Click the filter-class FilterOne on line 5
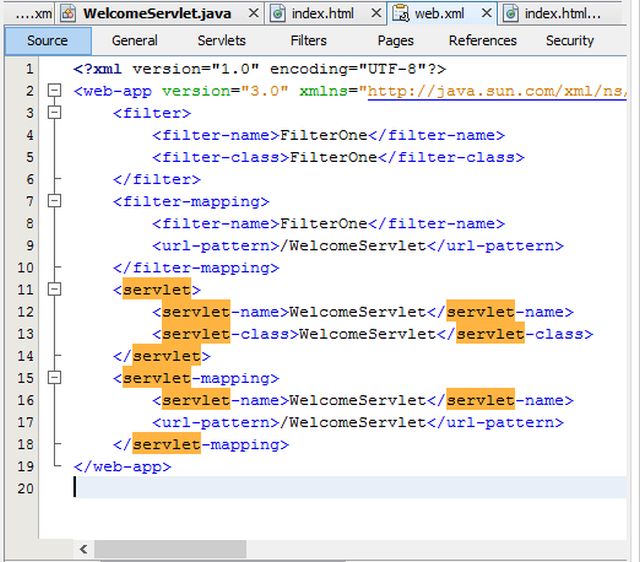Image resolution: width=640 pixels, height=562 pixels. (334, 157)
